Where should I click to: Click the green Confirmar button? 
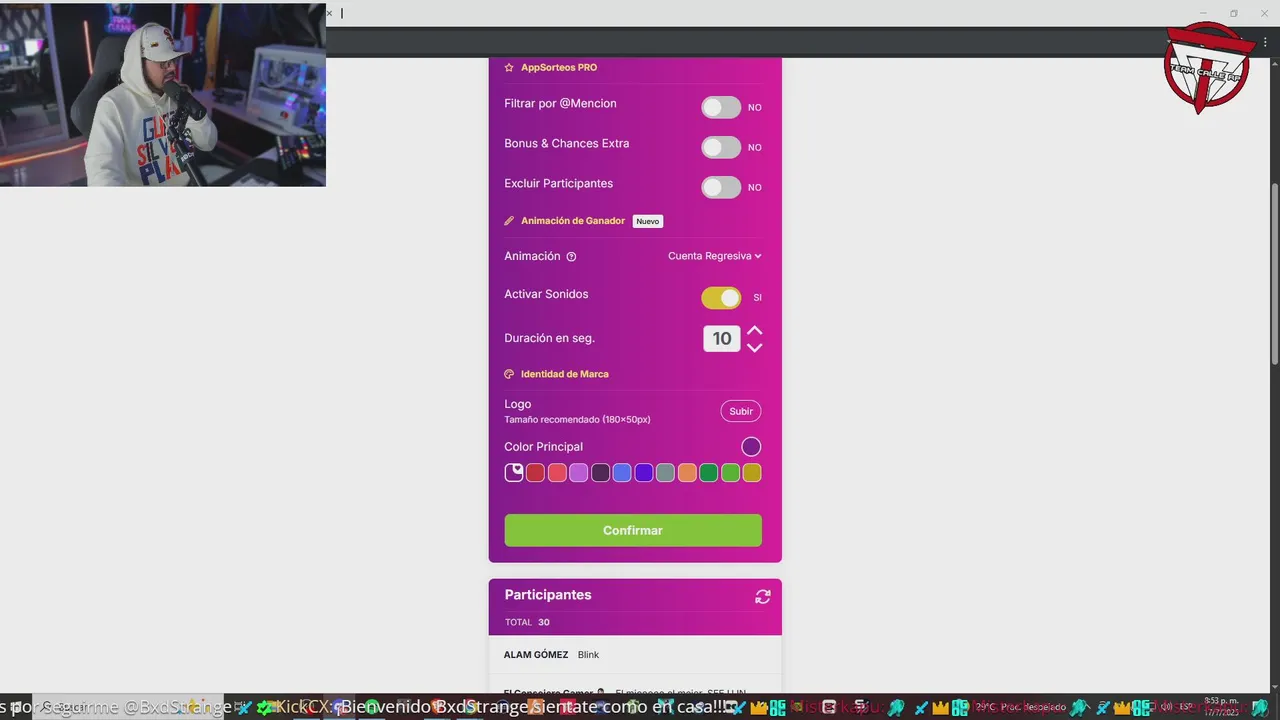[x=633, y=530]
